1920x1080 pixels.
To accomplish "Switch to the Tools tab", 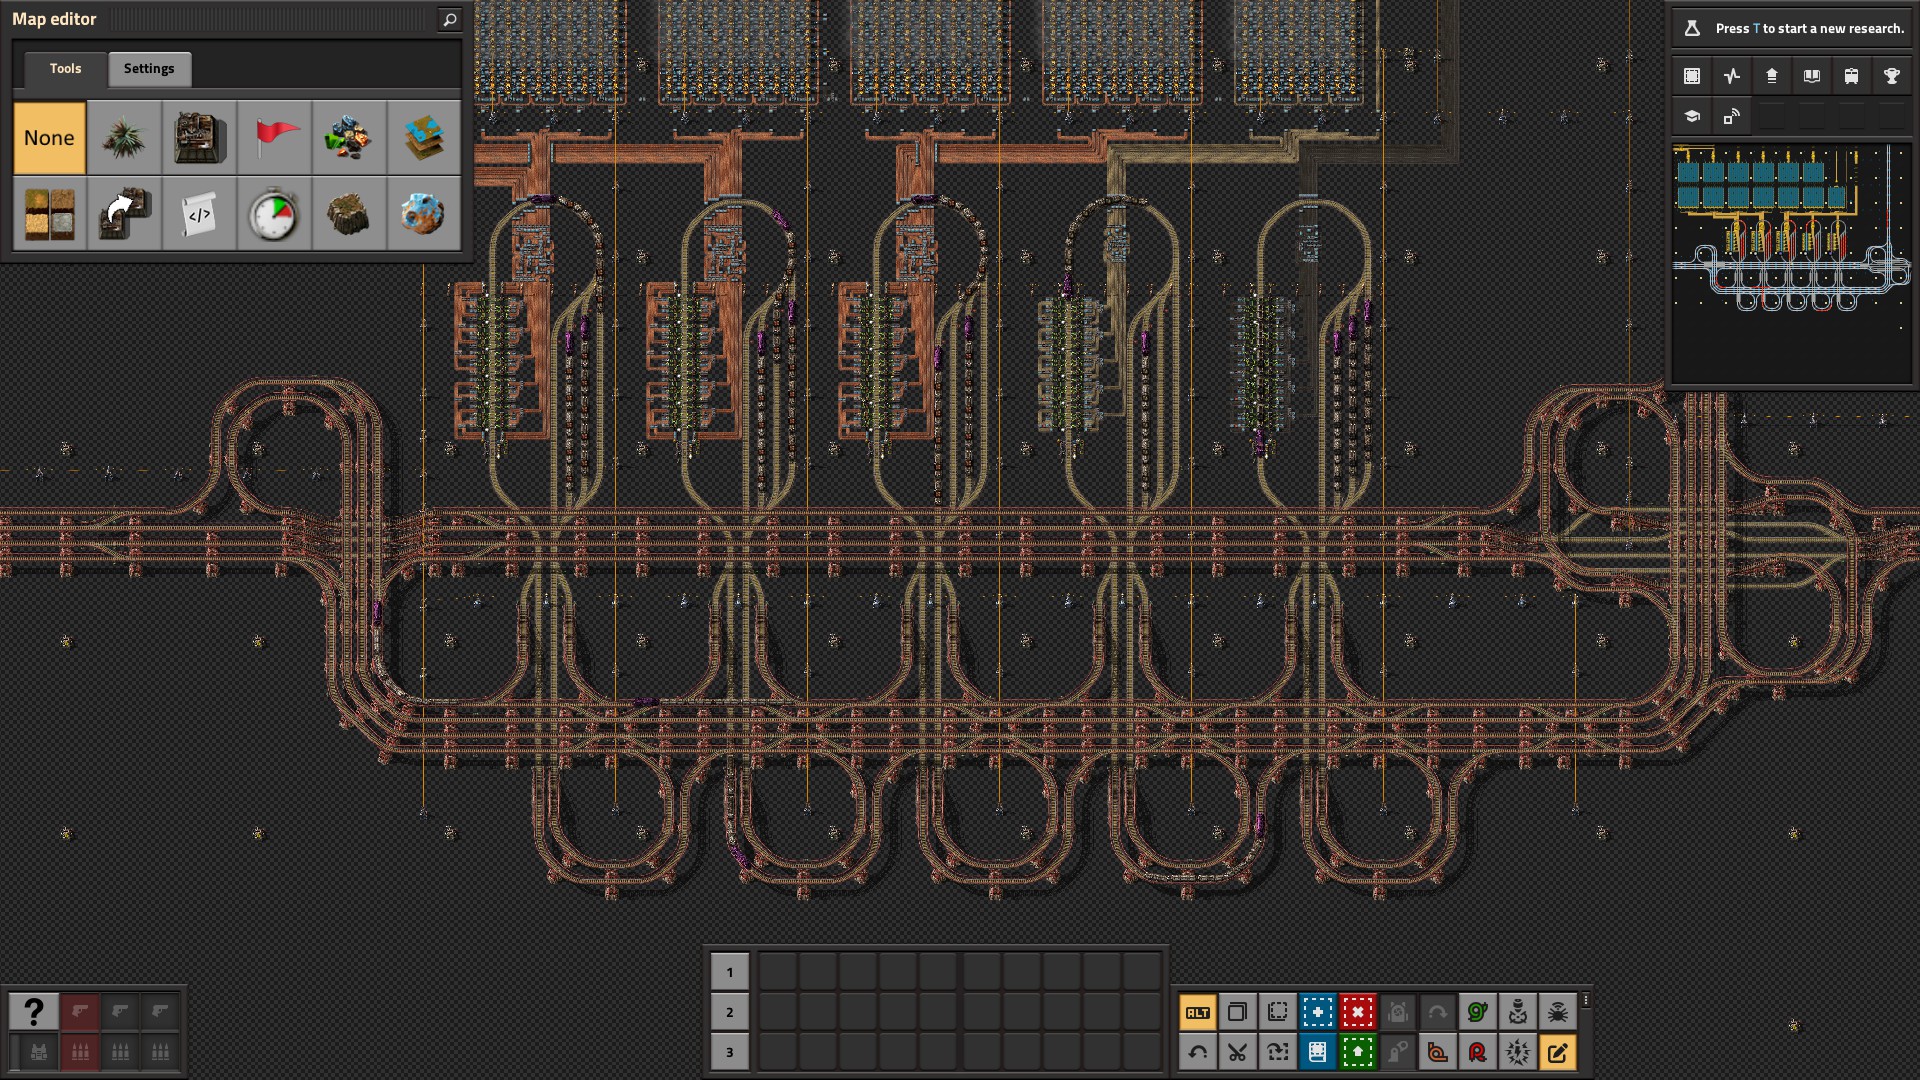I will 65,69.
